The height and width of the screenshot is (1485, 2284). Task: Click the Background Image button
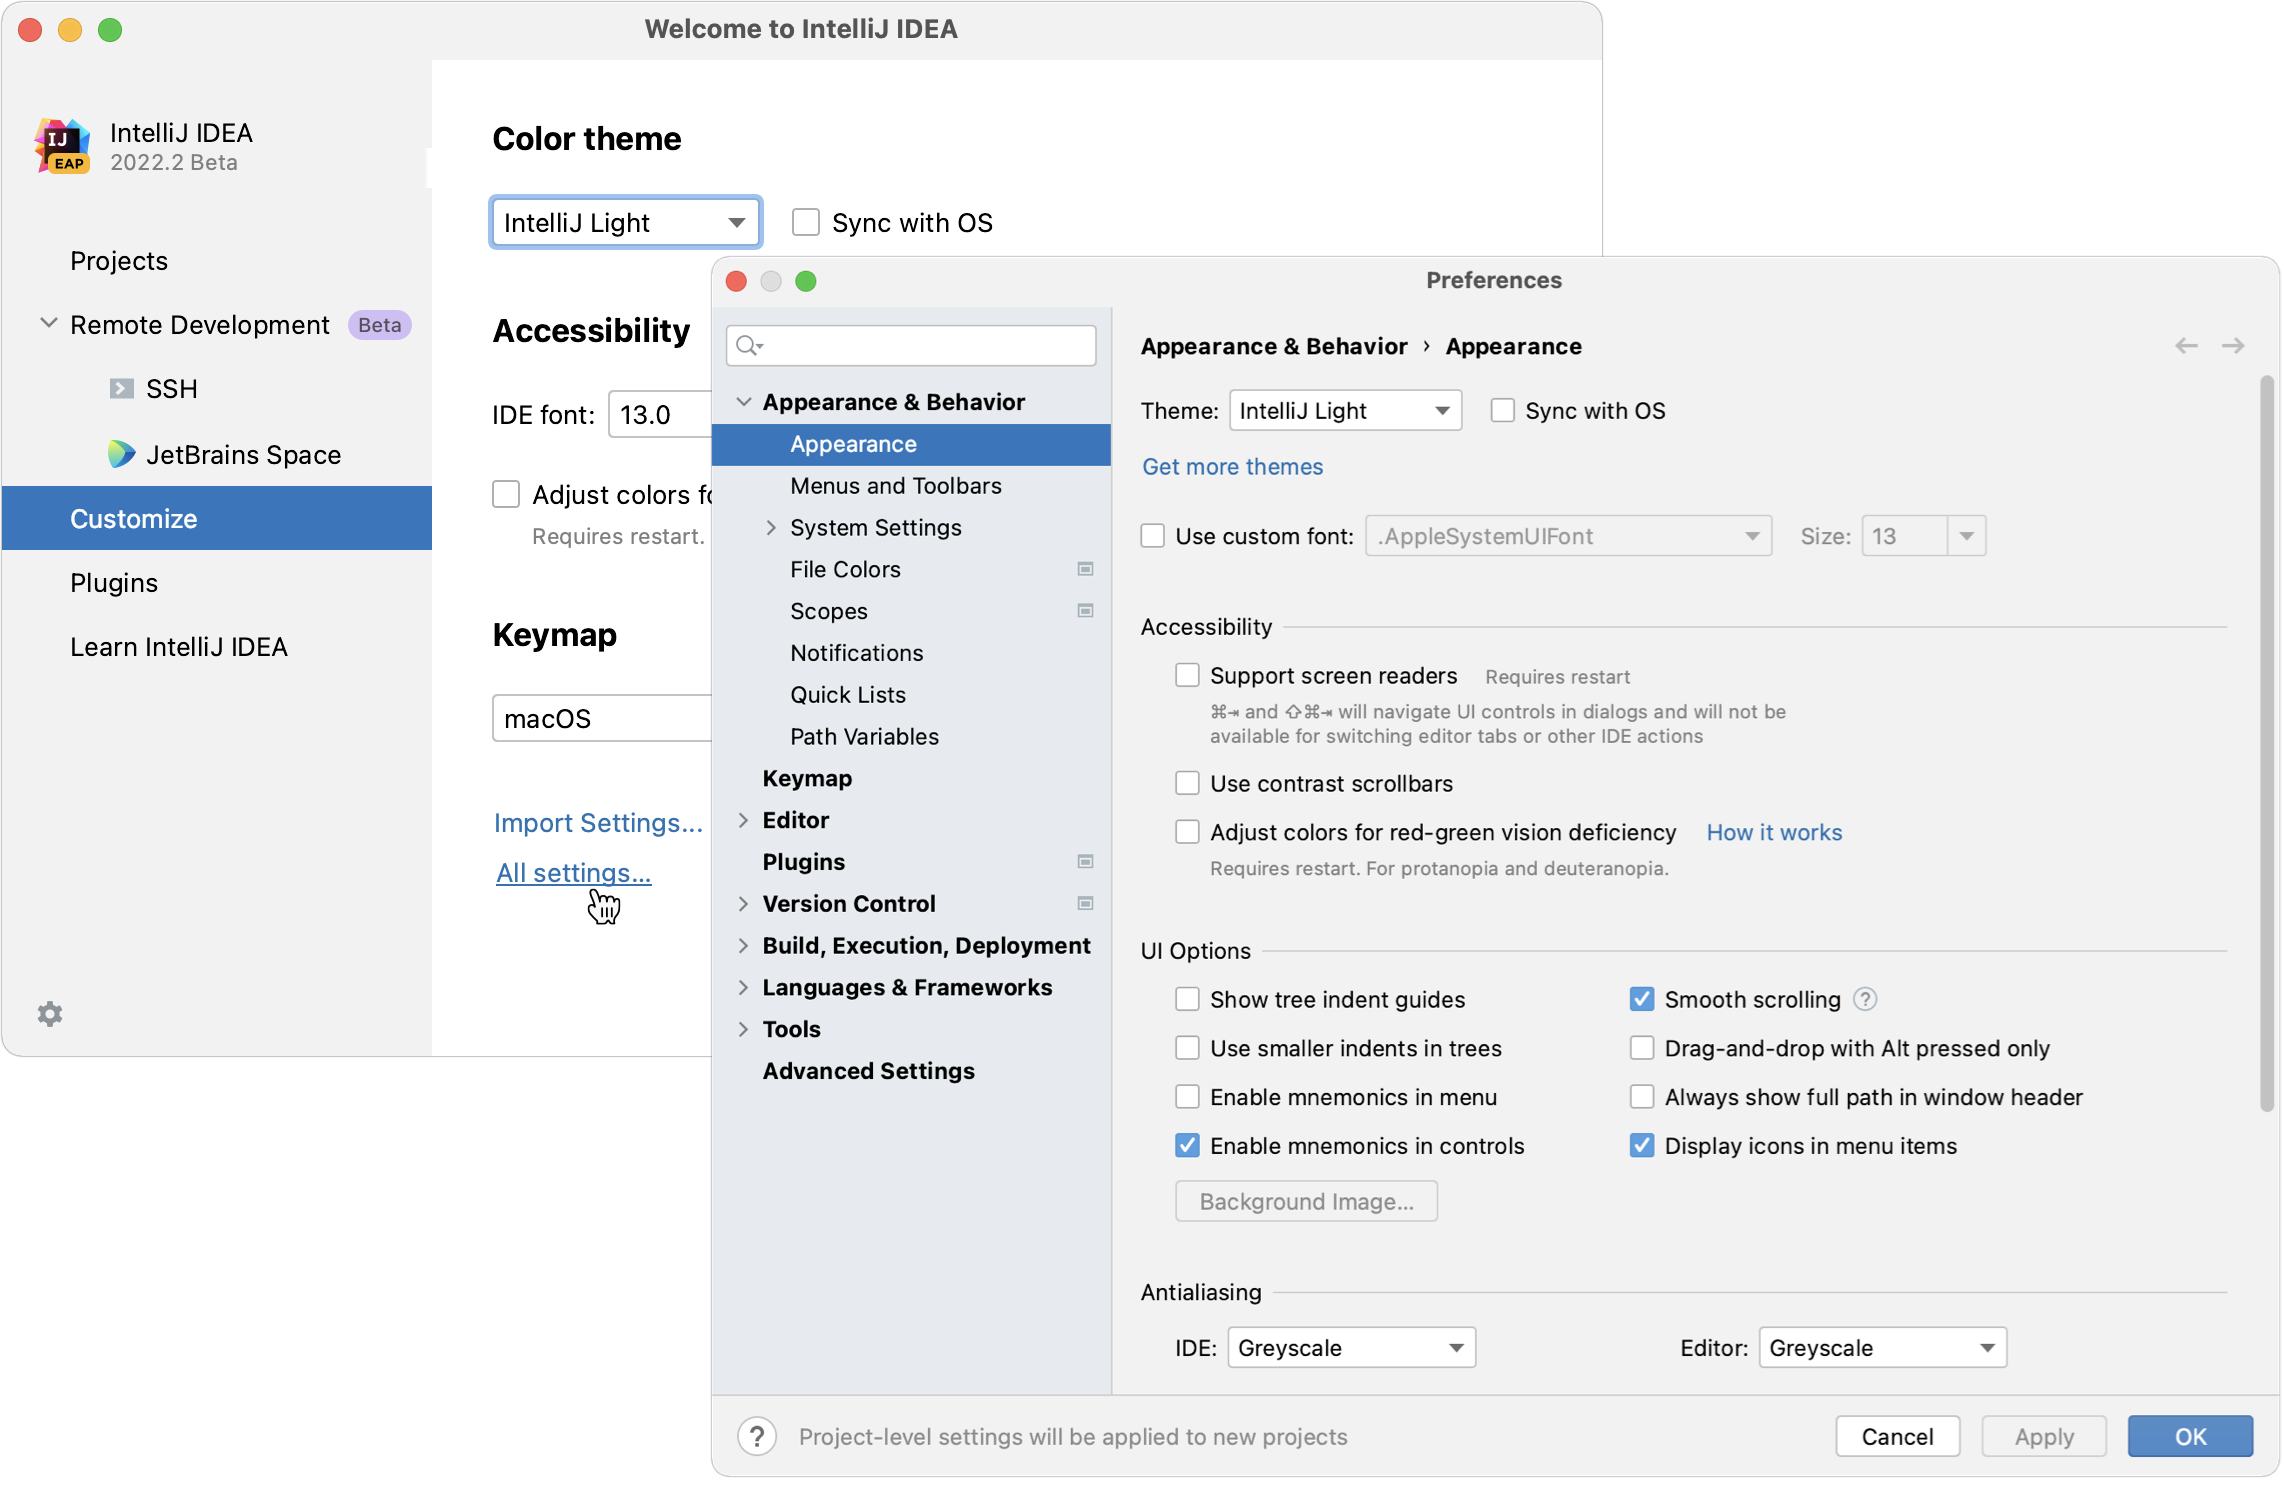[x=1307, y=1200]
